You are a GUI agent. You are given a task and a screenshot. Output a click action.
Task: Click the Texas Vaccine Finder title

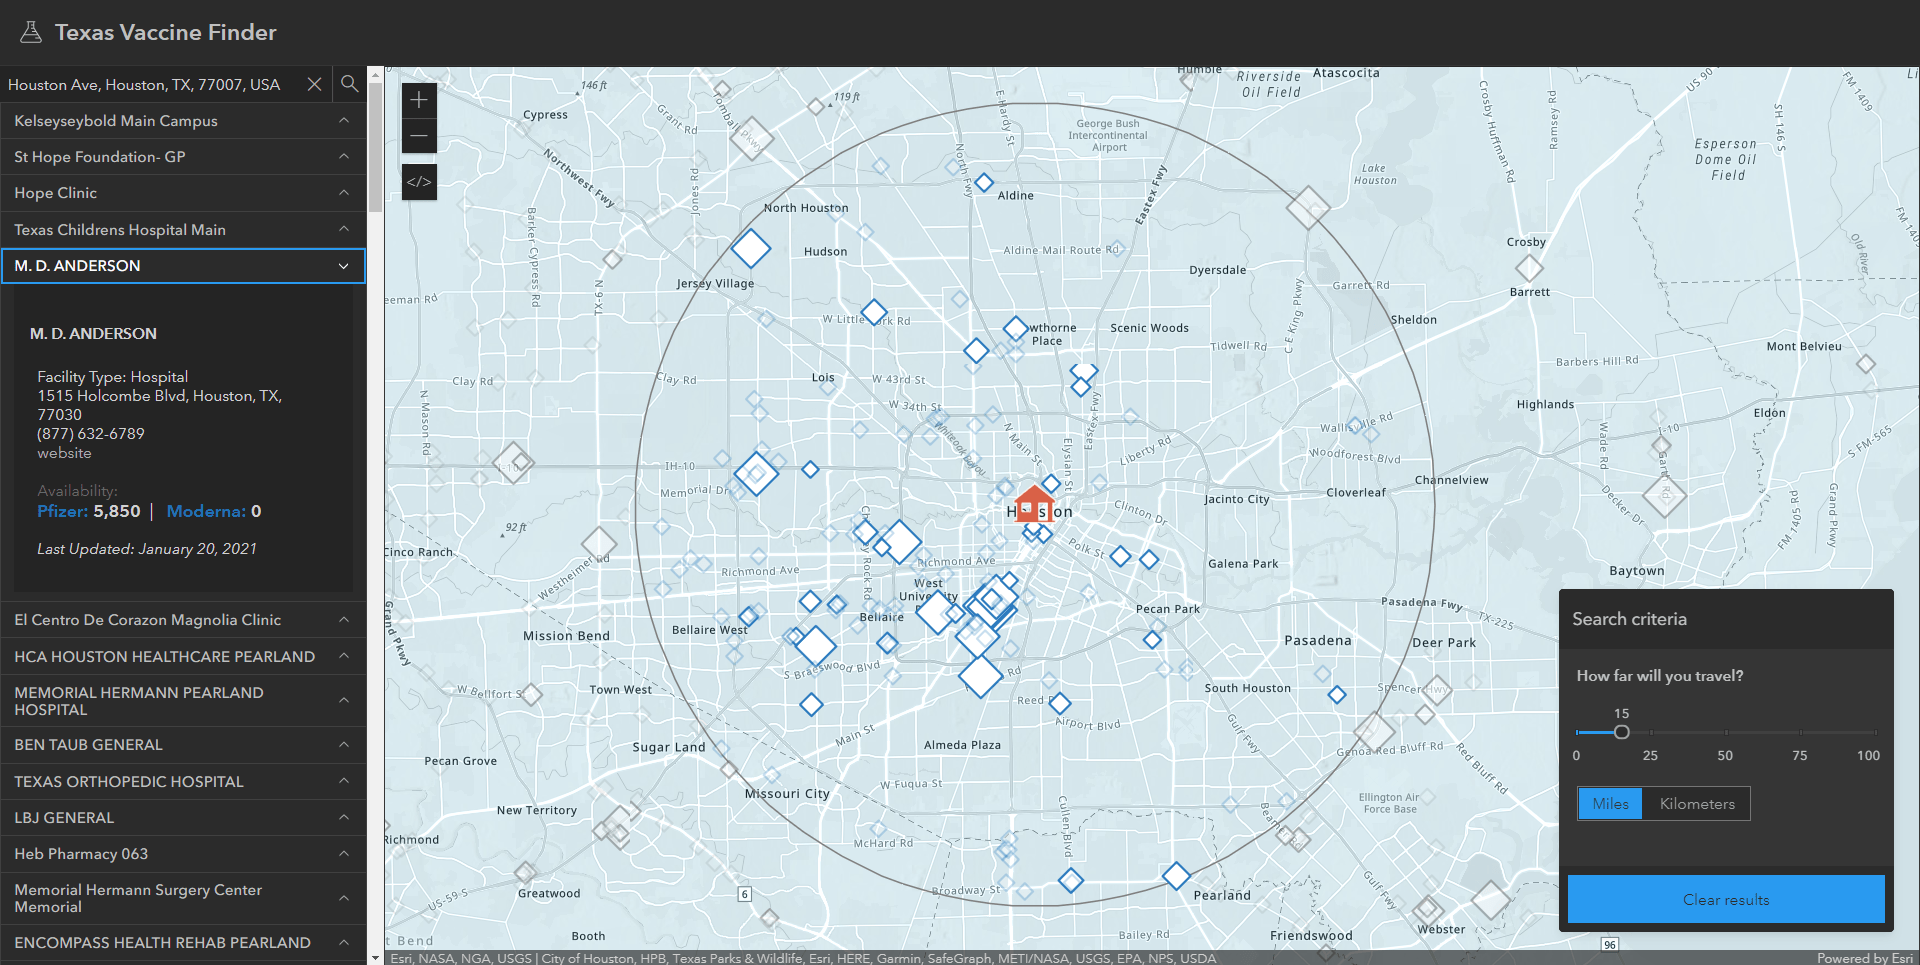point(166,32)
